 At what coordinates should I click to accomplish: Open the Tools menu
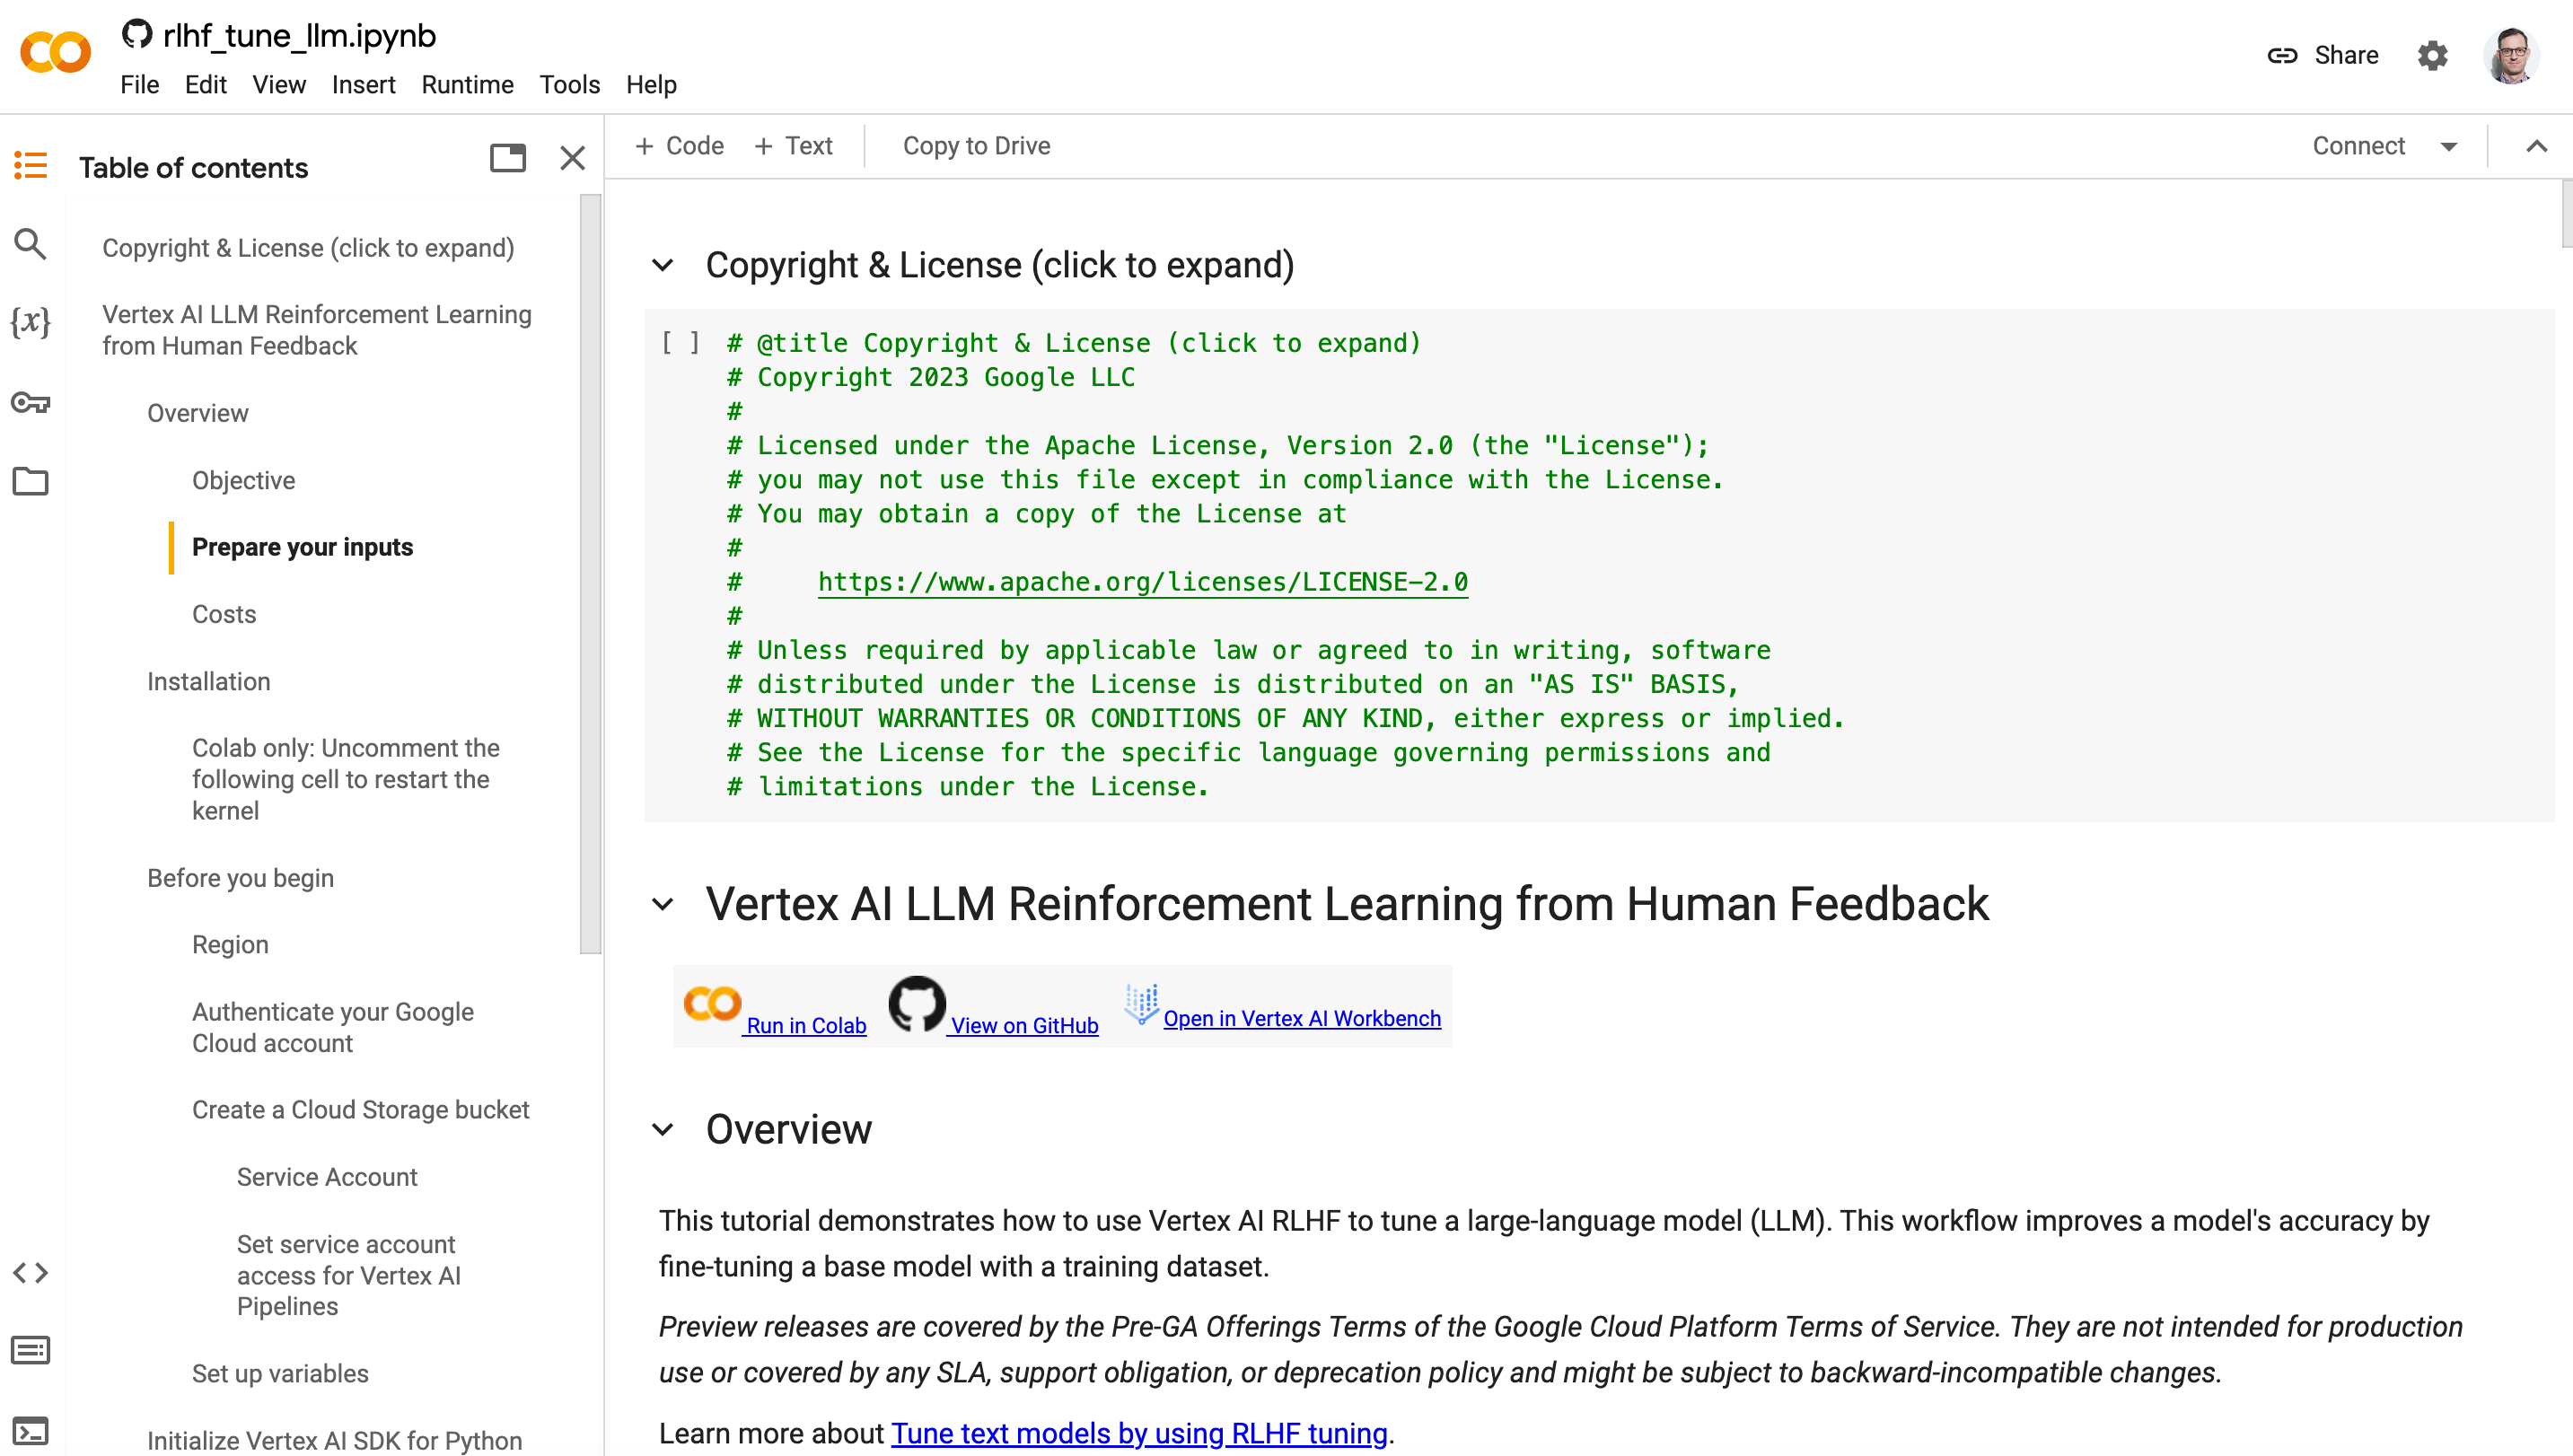click(x=569, y=85)
